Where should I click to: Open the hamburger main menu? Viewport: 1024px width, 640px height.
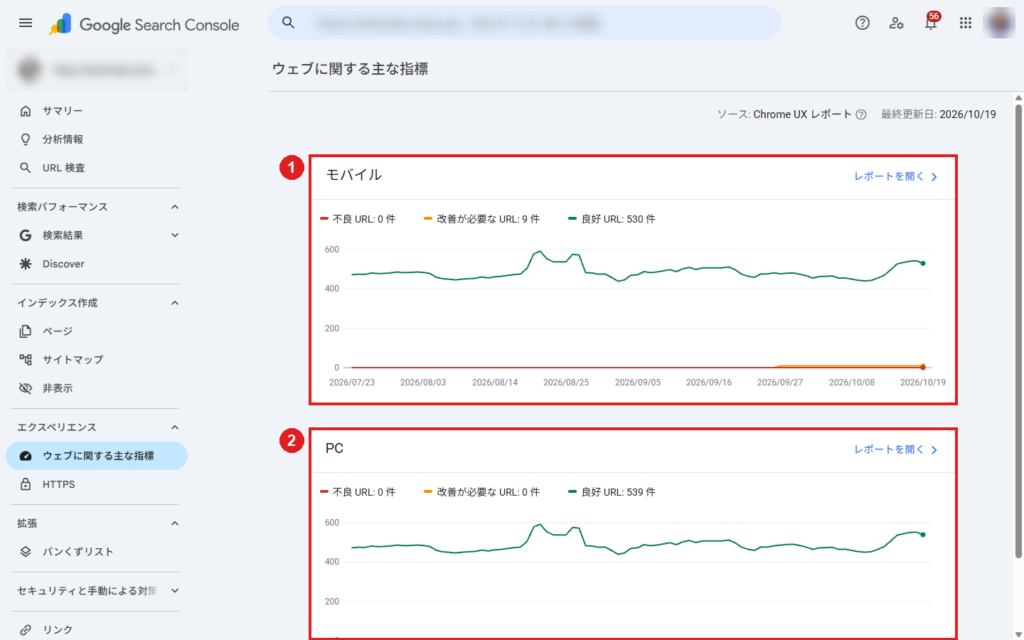point(25,24)
